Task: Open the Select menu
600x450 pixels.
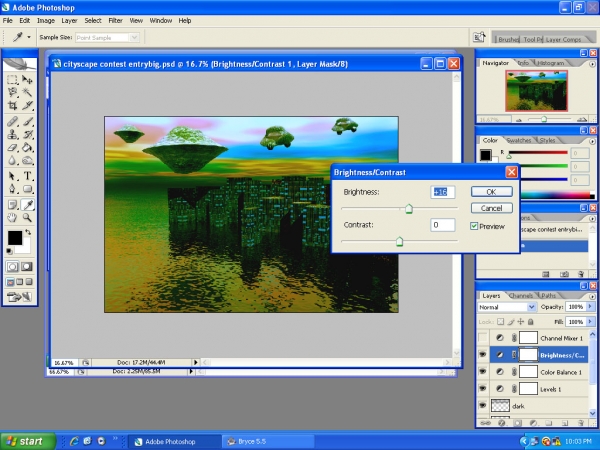Action: pos(93,21)
